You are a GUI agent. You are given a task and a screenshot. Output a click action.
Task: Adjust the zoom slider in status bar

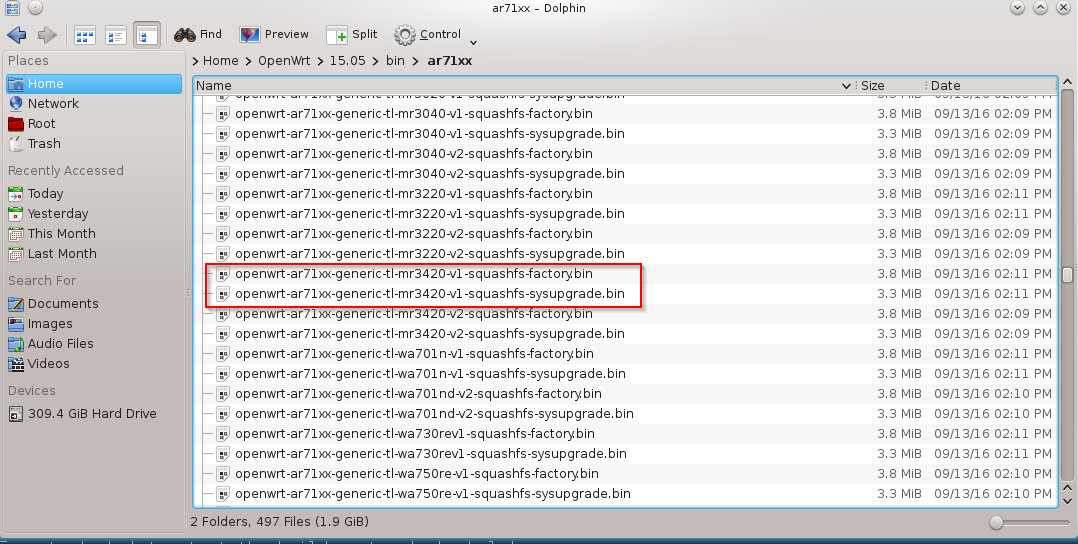click(x=996, y=522)
